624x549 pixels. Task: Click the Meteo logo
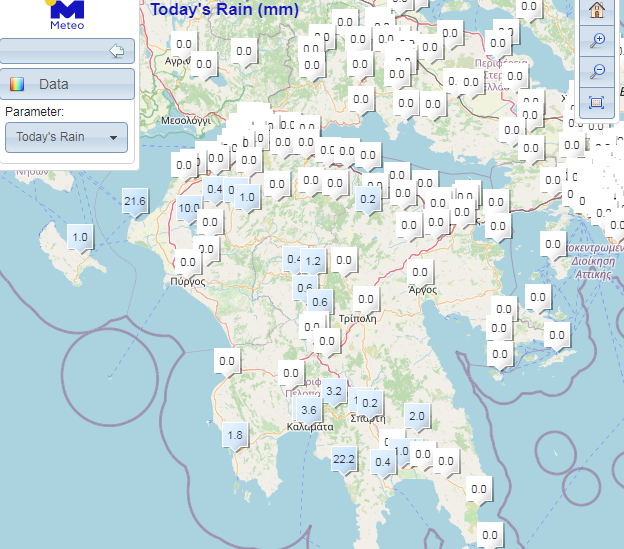pyautogui.click(x=67, y=16)
